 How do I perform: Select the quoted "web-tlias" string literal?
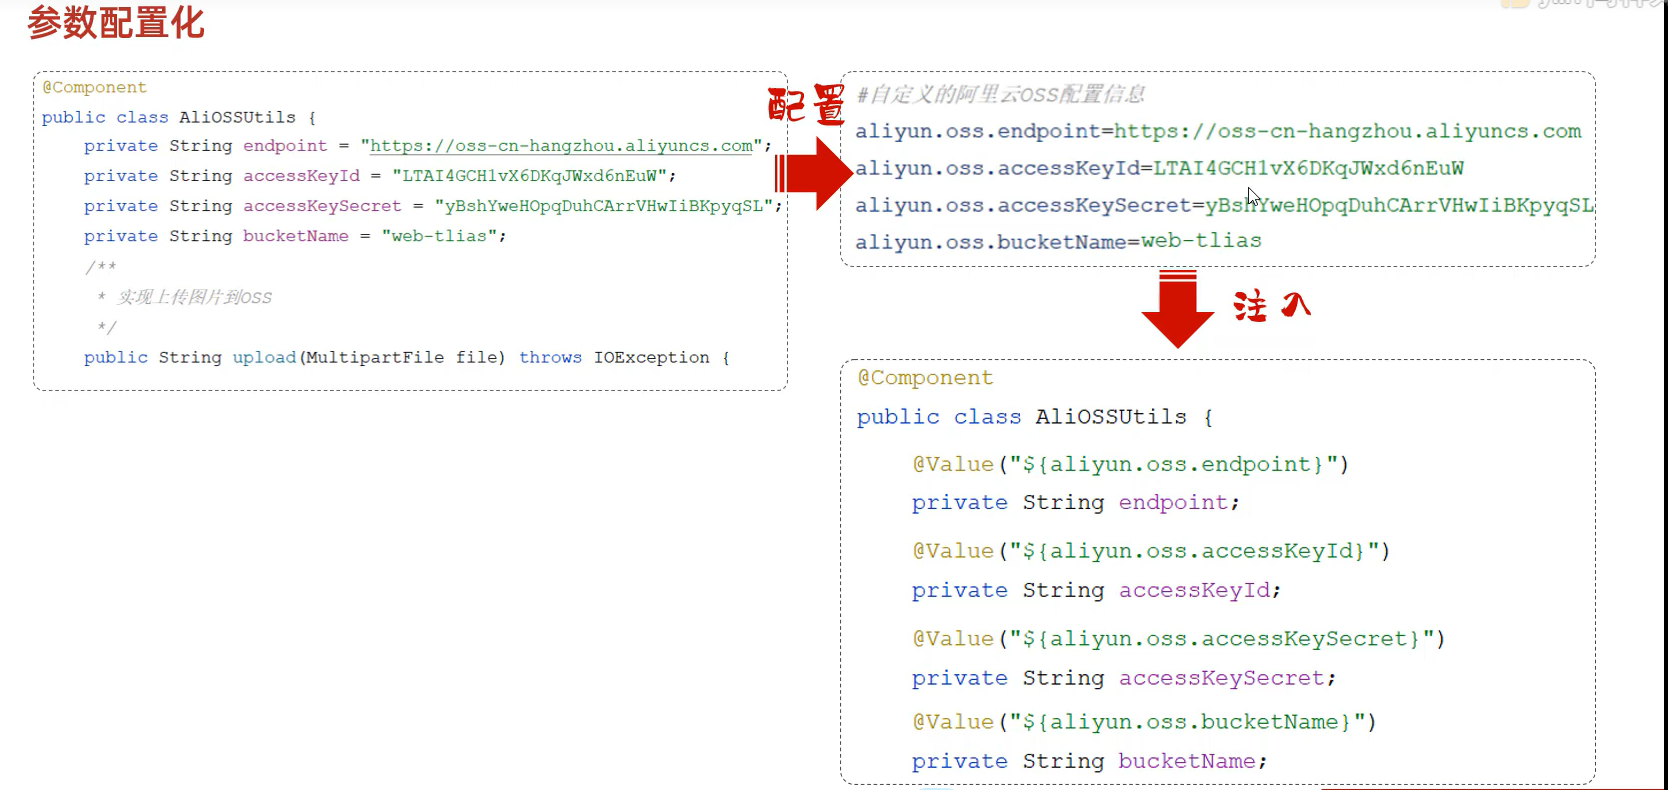(439, 236)
